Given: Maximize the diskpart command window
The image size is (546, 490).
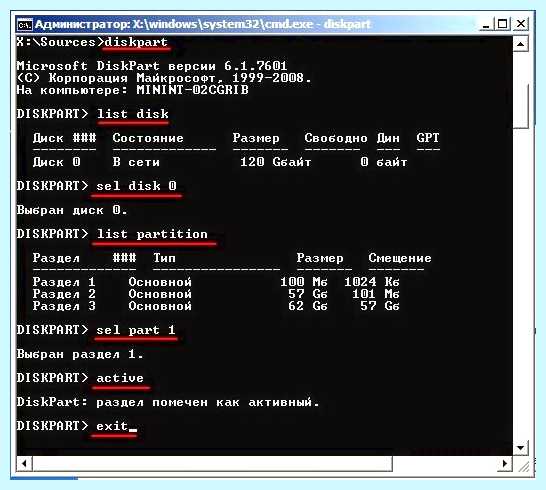Looking at the screenshot, I should 502,24.
